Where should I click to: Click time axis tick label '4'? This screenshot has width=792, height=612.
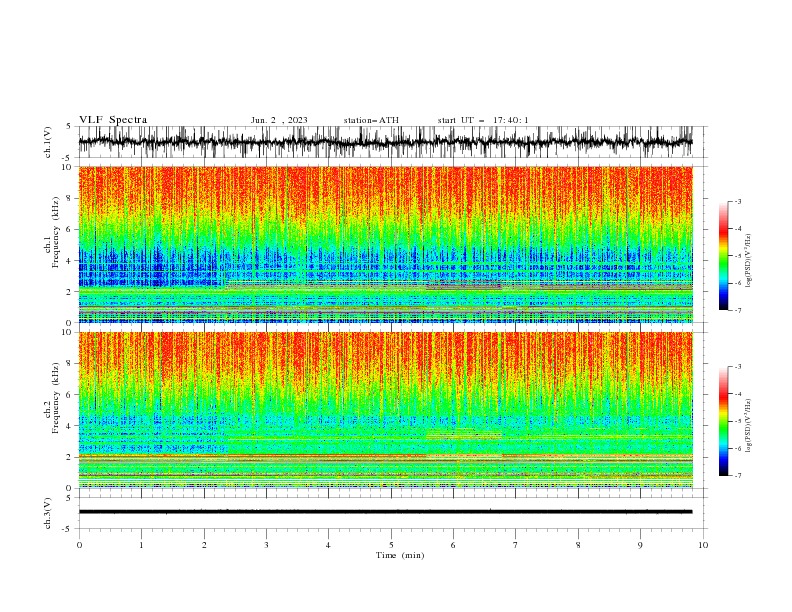coord(328,545)
